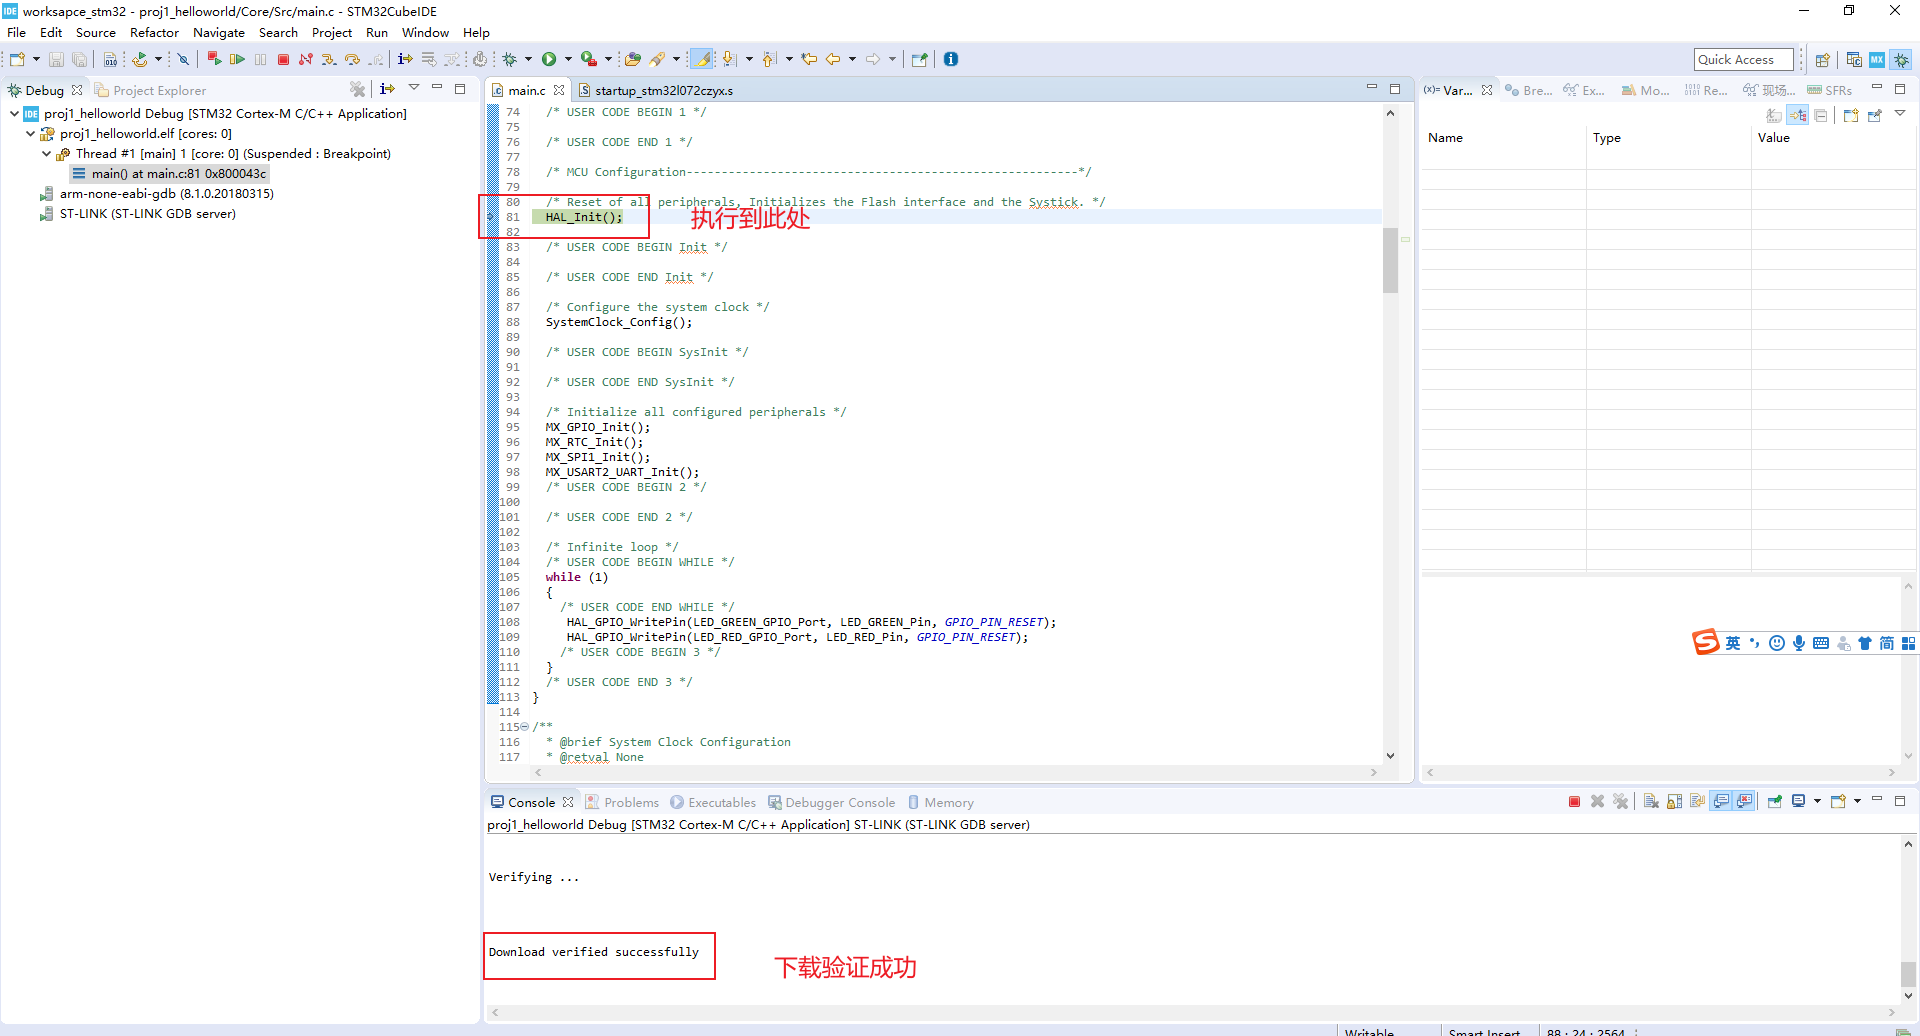Click red Terminate icon in Console toolbar
The width and height of the screenshot is (1920, 1036).
tap(1574, 801)
